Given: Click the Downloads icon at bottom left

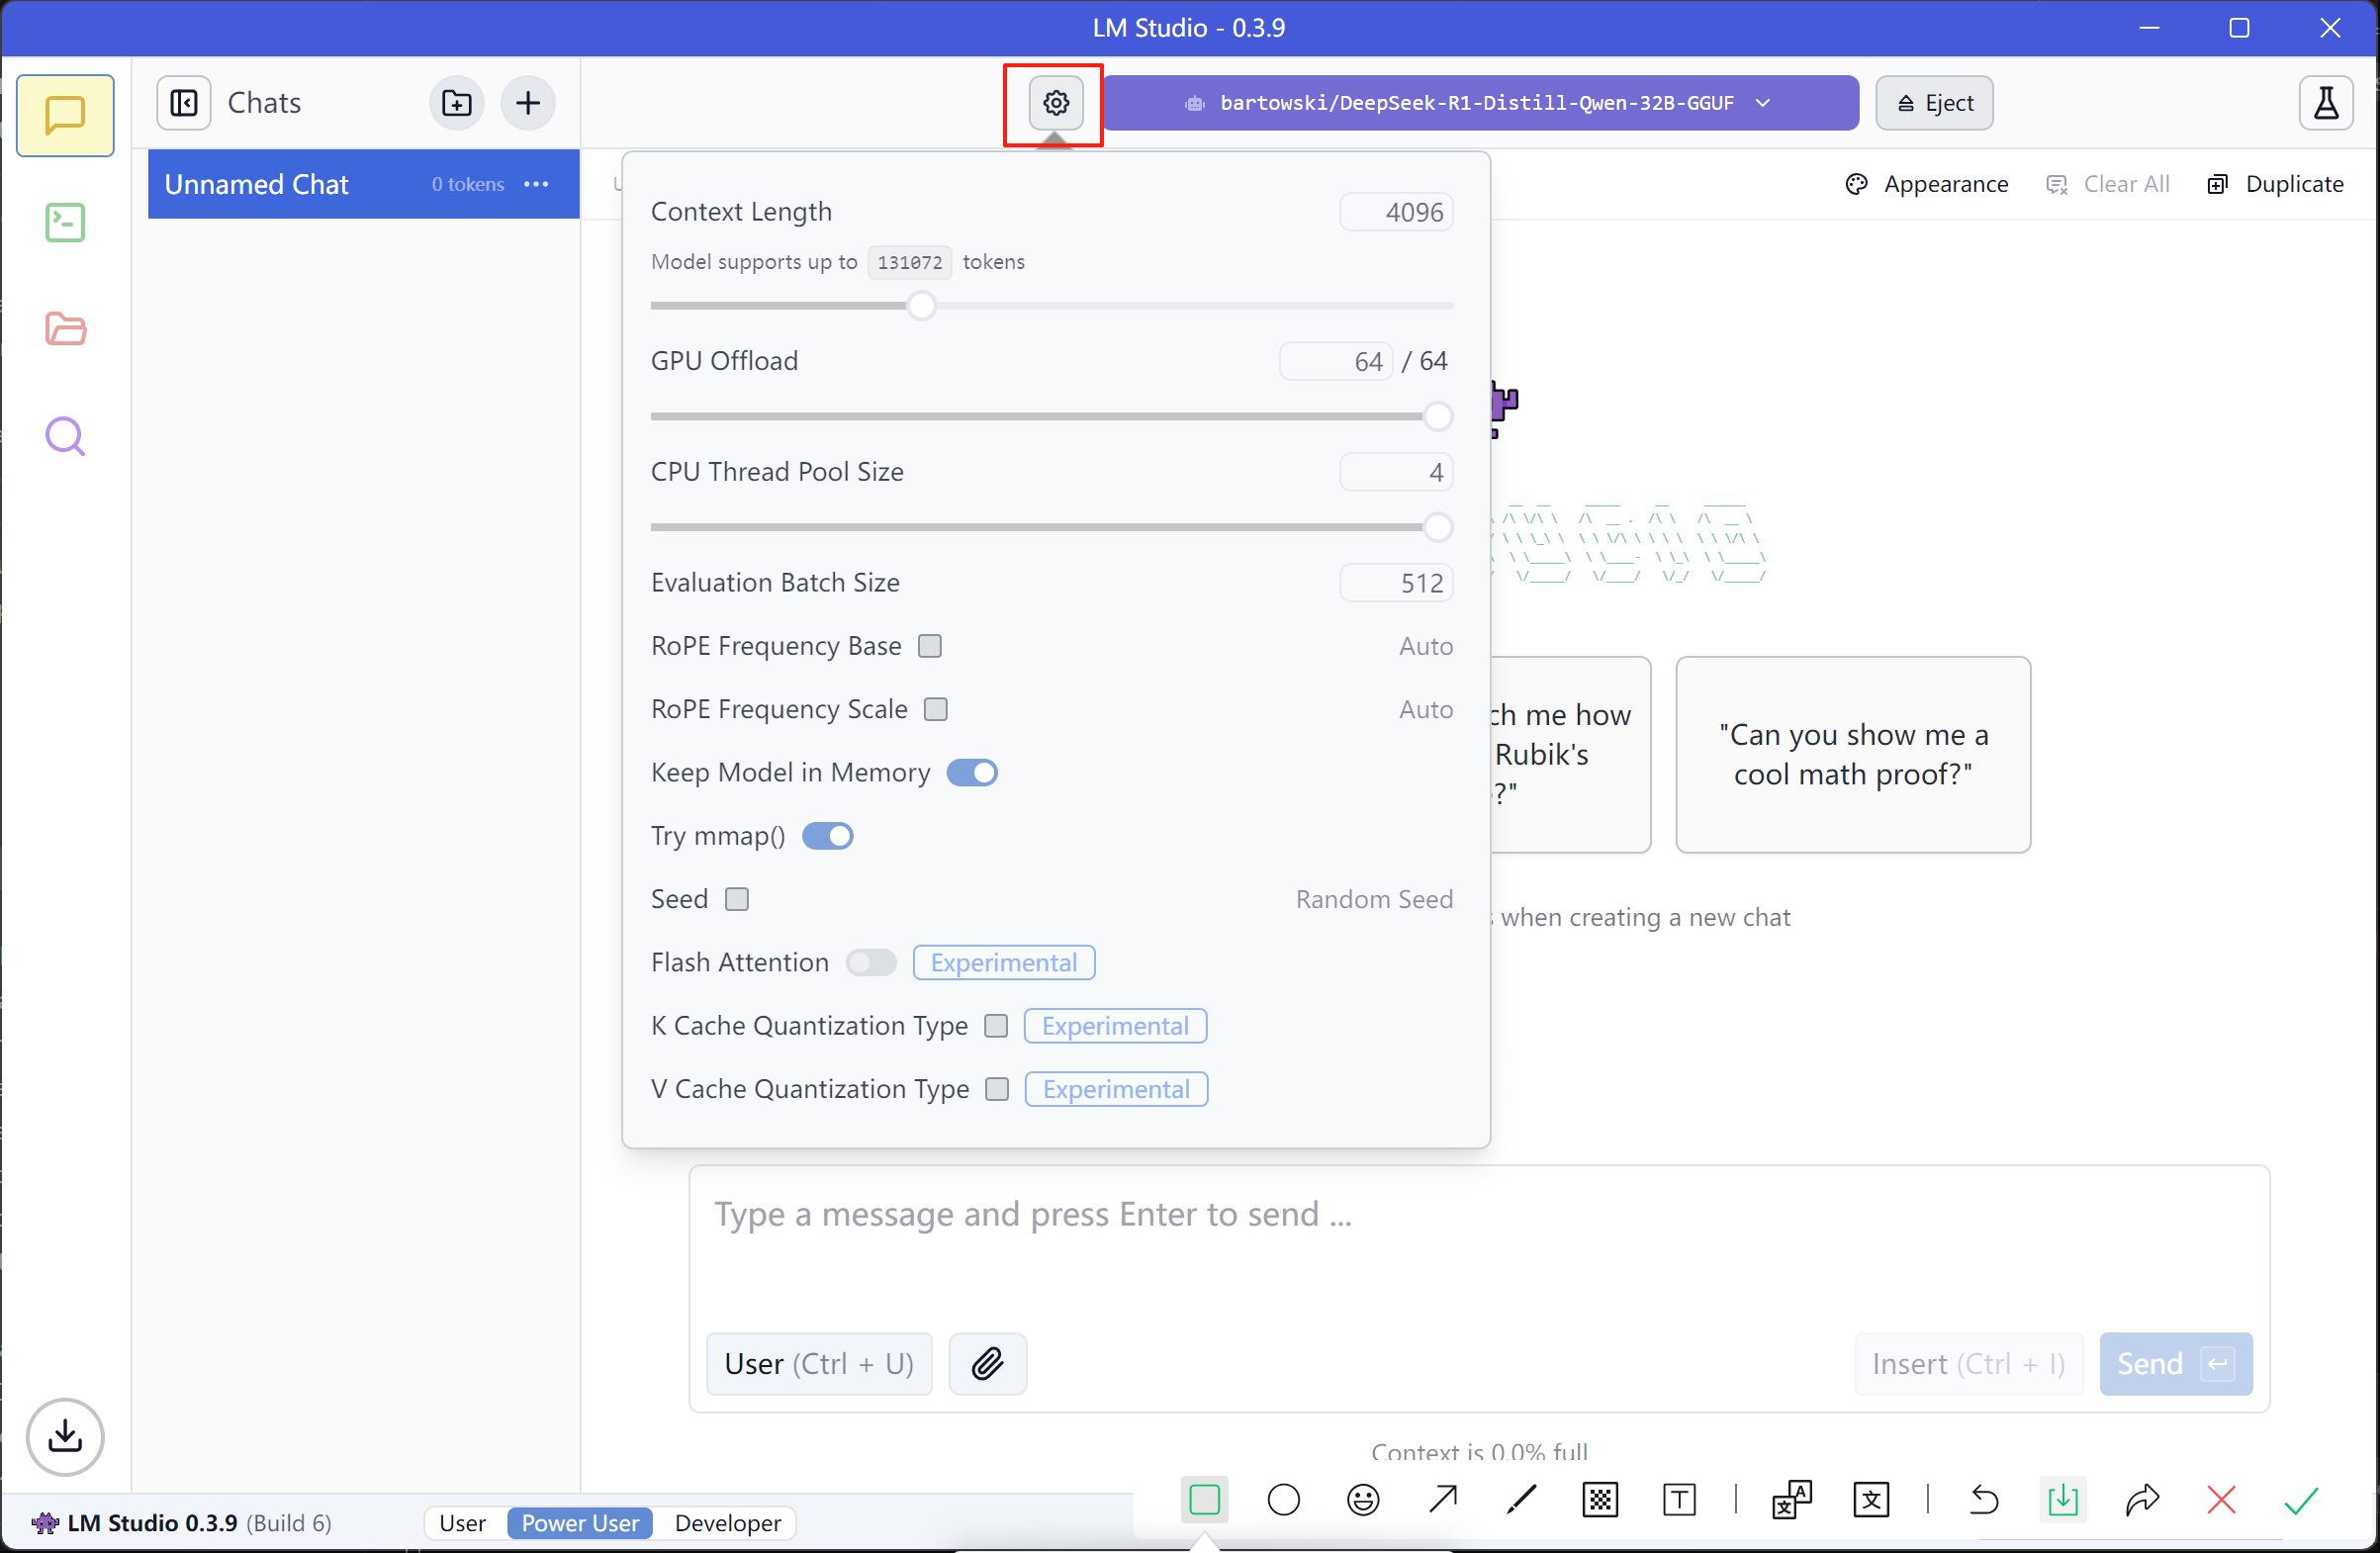Looking at the screenshot, I should 65,1436.
